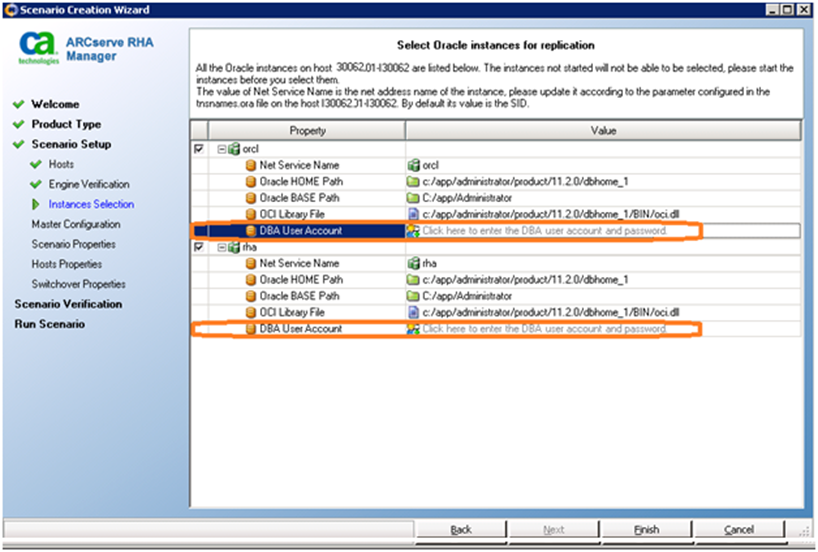Screen dimensions: 818x552
Task: Click the Next button
Action: pyautogui.click(x=554, y=530)
